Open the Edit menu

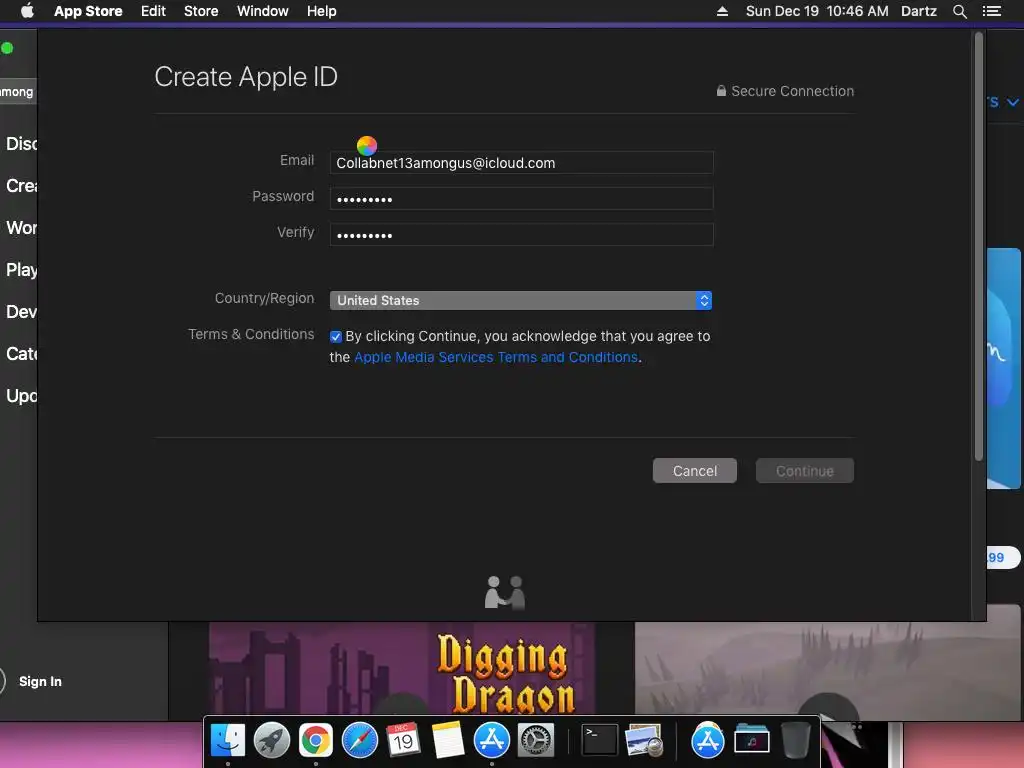coord(153,11)
